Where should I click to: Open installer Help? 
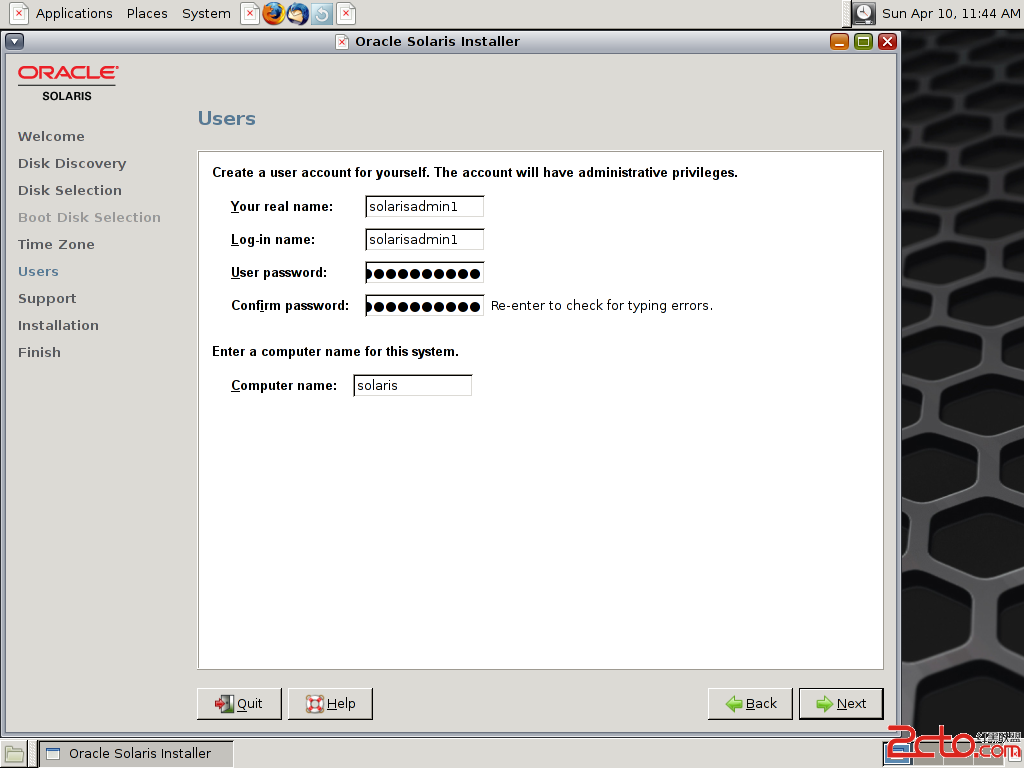(x=330, y=703)
